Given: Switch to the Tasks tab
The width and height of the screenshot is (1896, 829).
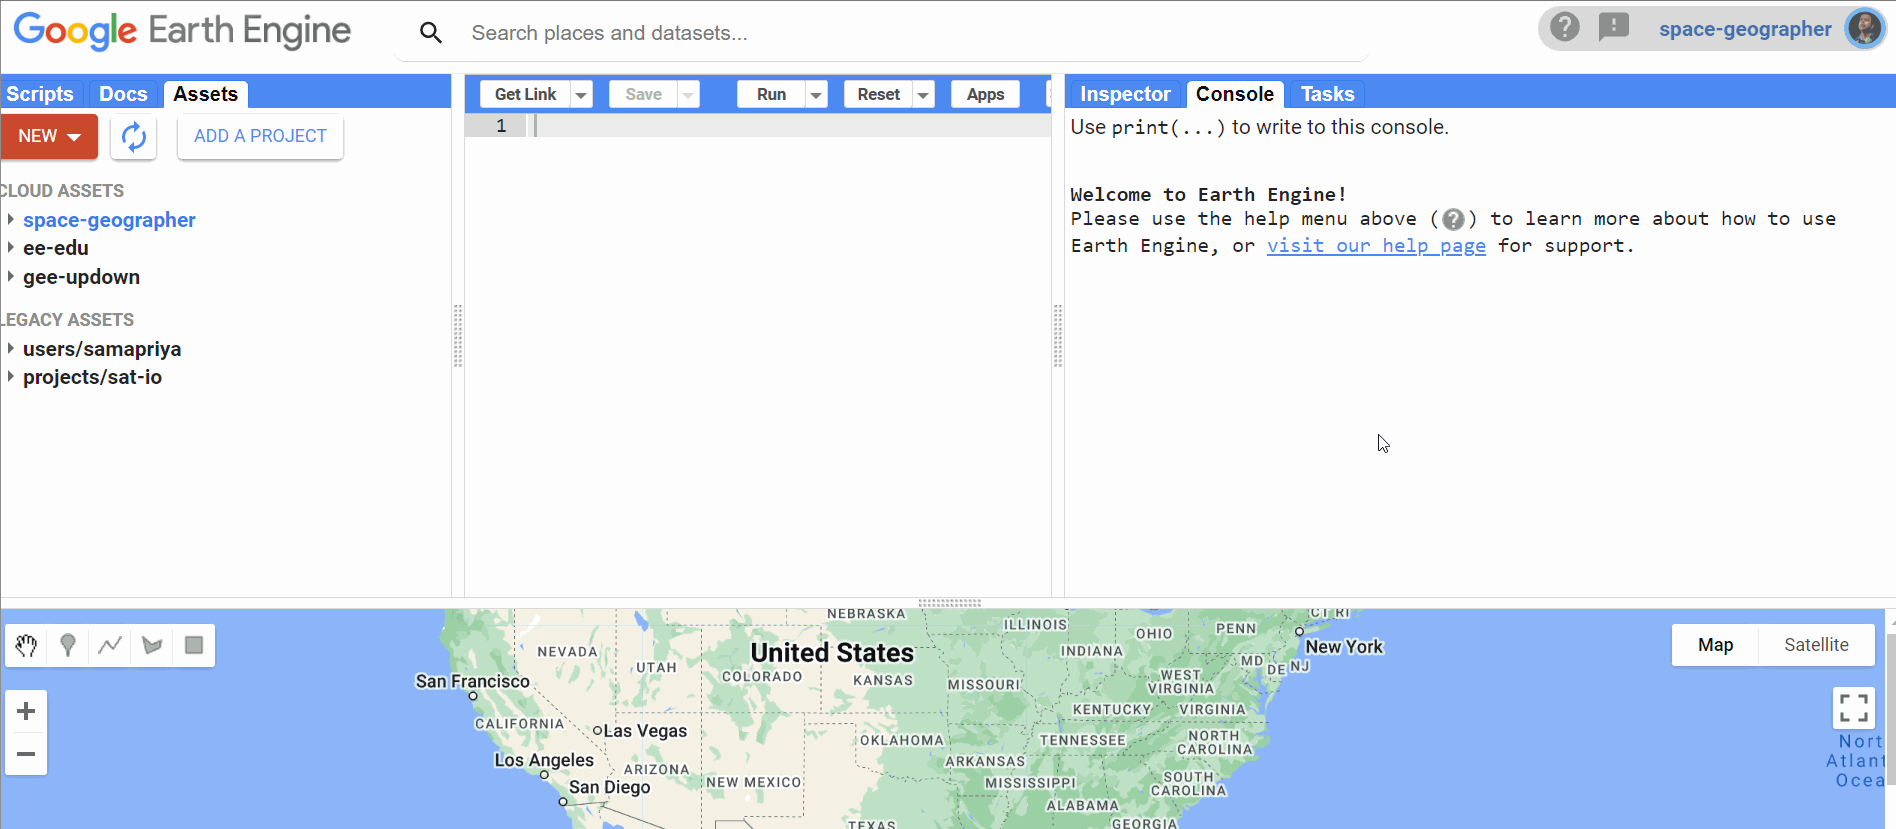Looking at the screenshot, I should click(1327, 94).
